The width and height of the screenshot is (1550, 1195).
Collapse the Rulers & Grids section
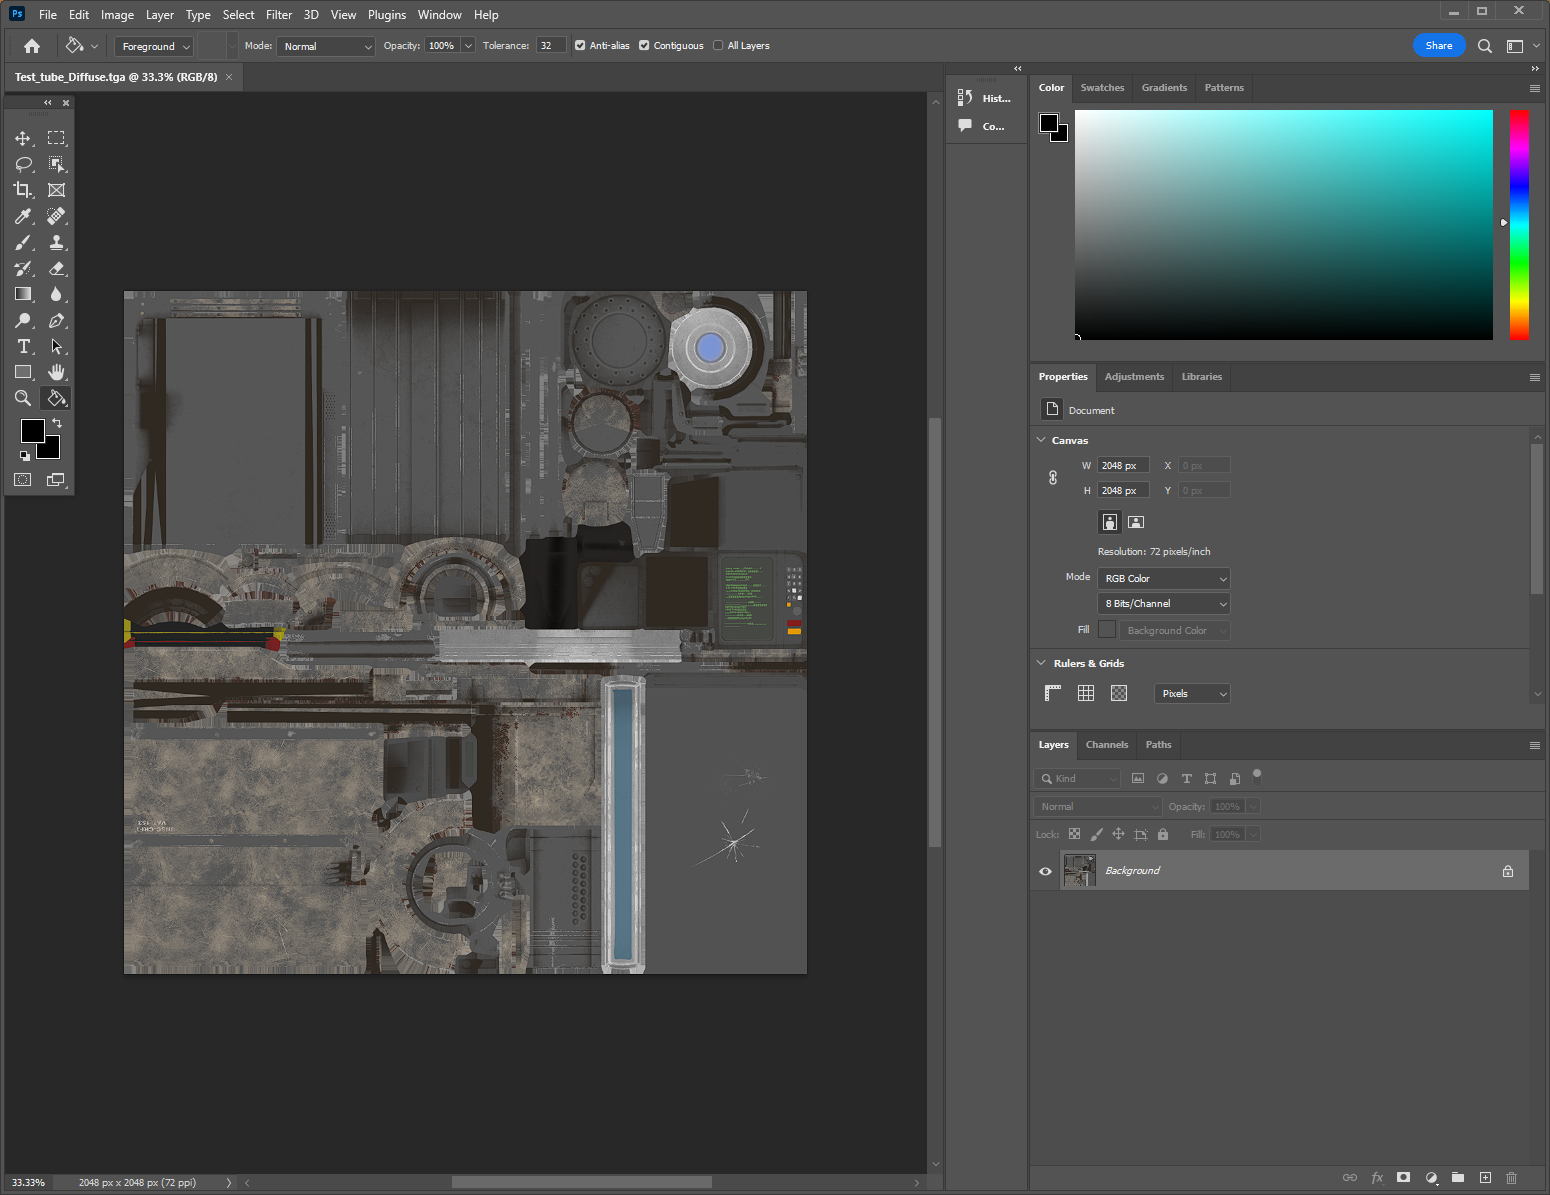[1041, 662]
